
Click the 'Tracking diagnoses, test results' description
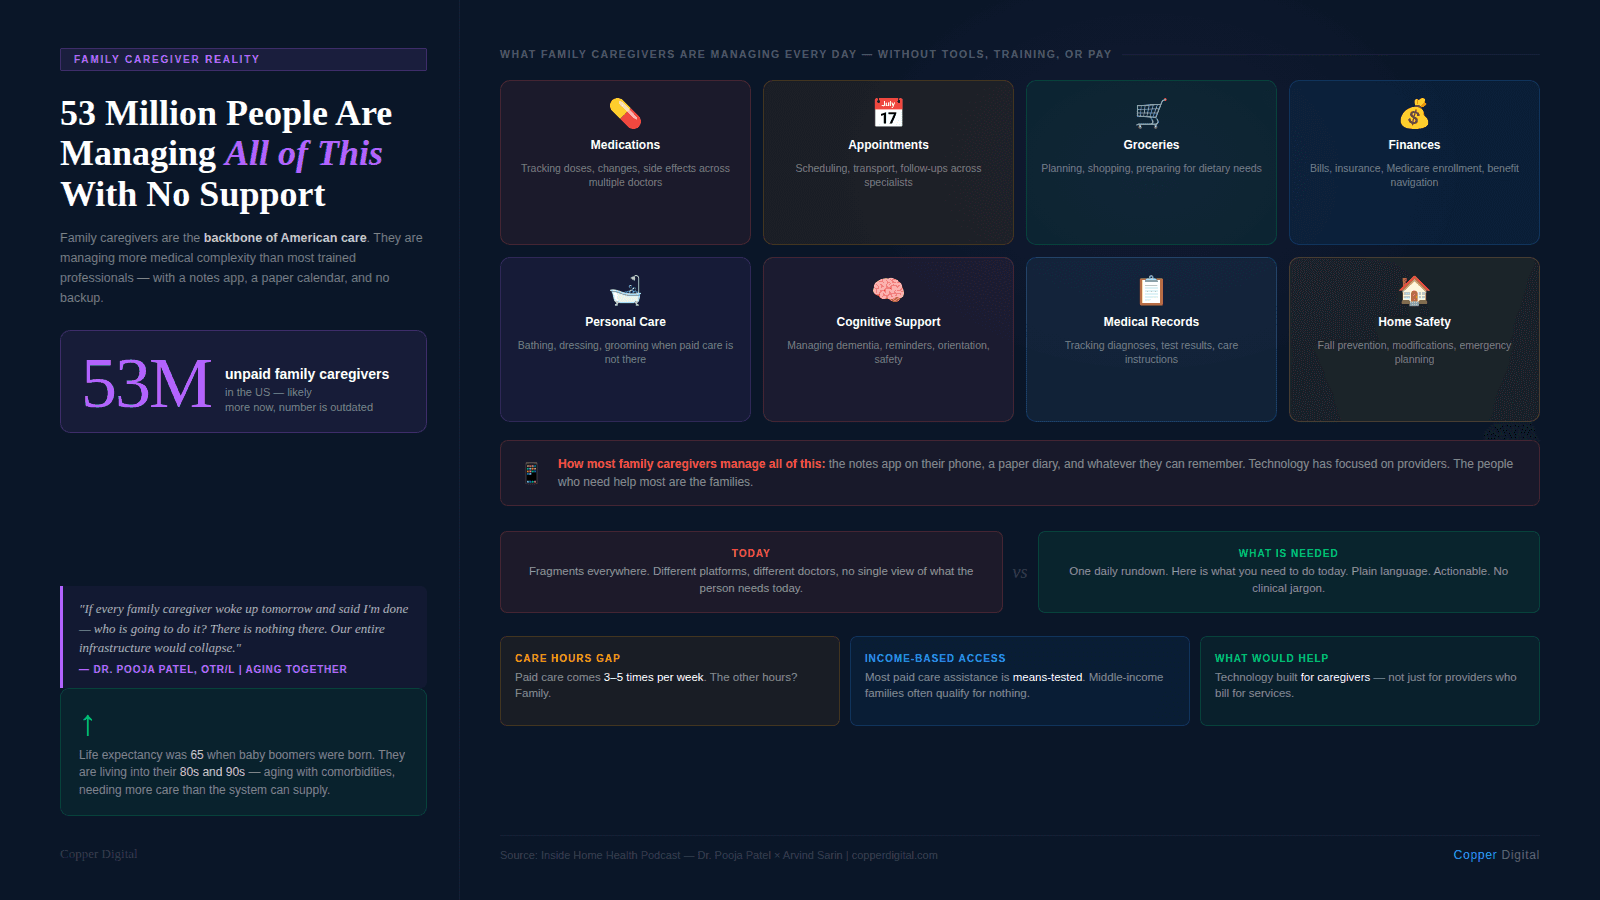point(1151,352)
